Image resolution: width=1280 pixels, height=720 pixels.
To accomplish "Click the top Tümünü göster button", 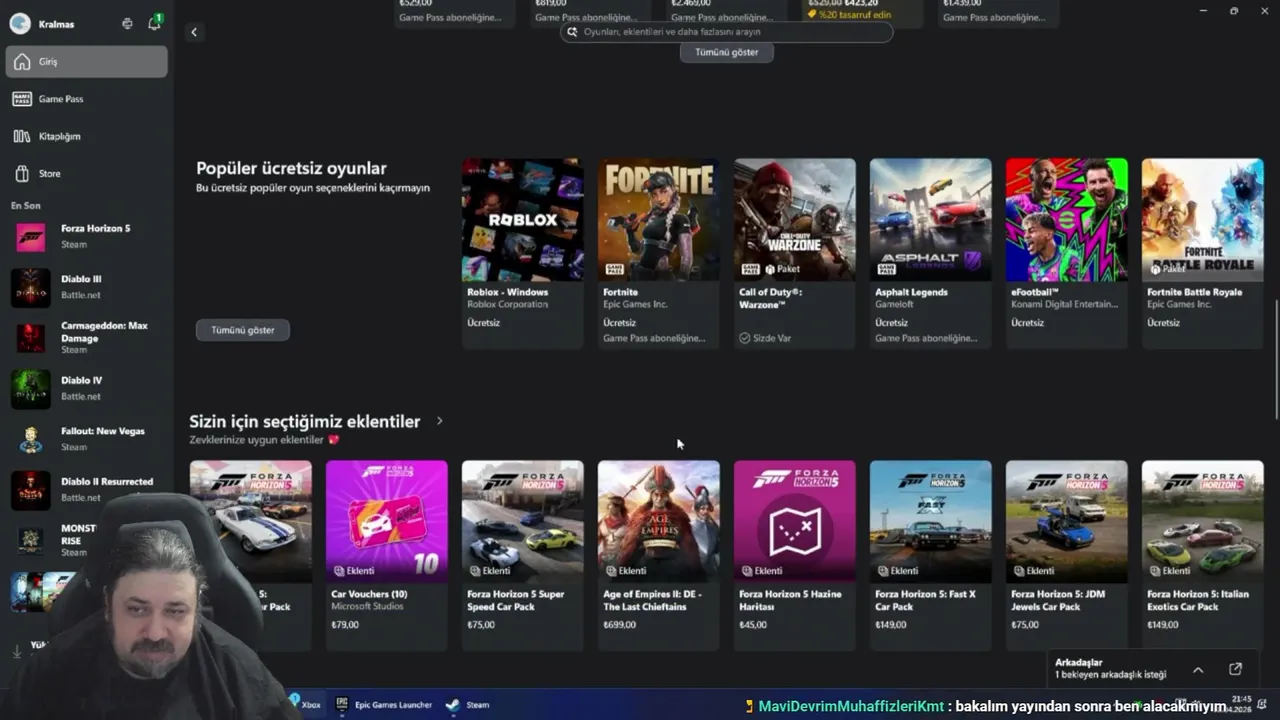I will pos(726,52).
